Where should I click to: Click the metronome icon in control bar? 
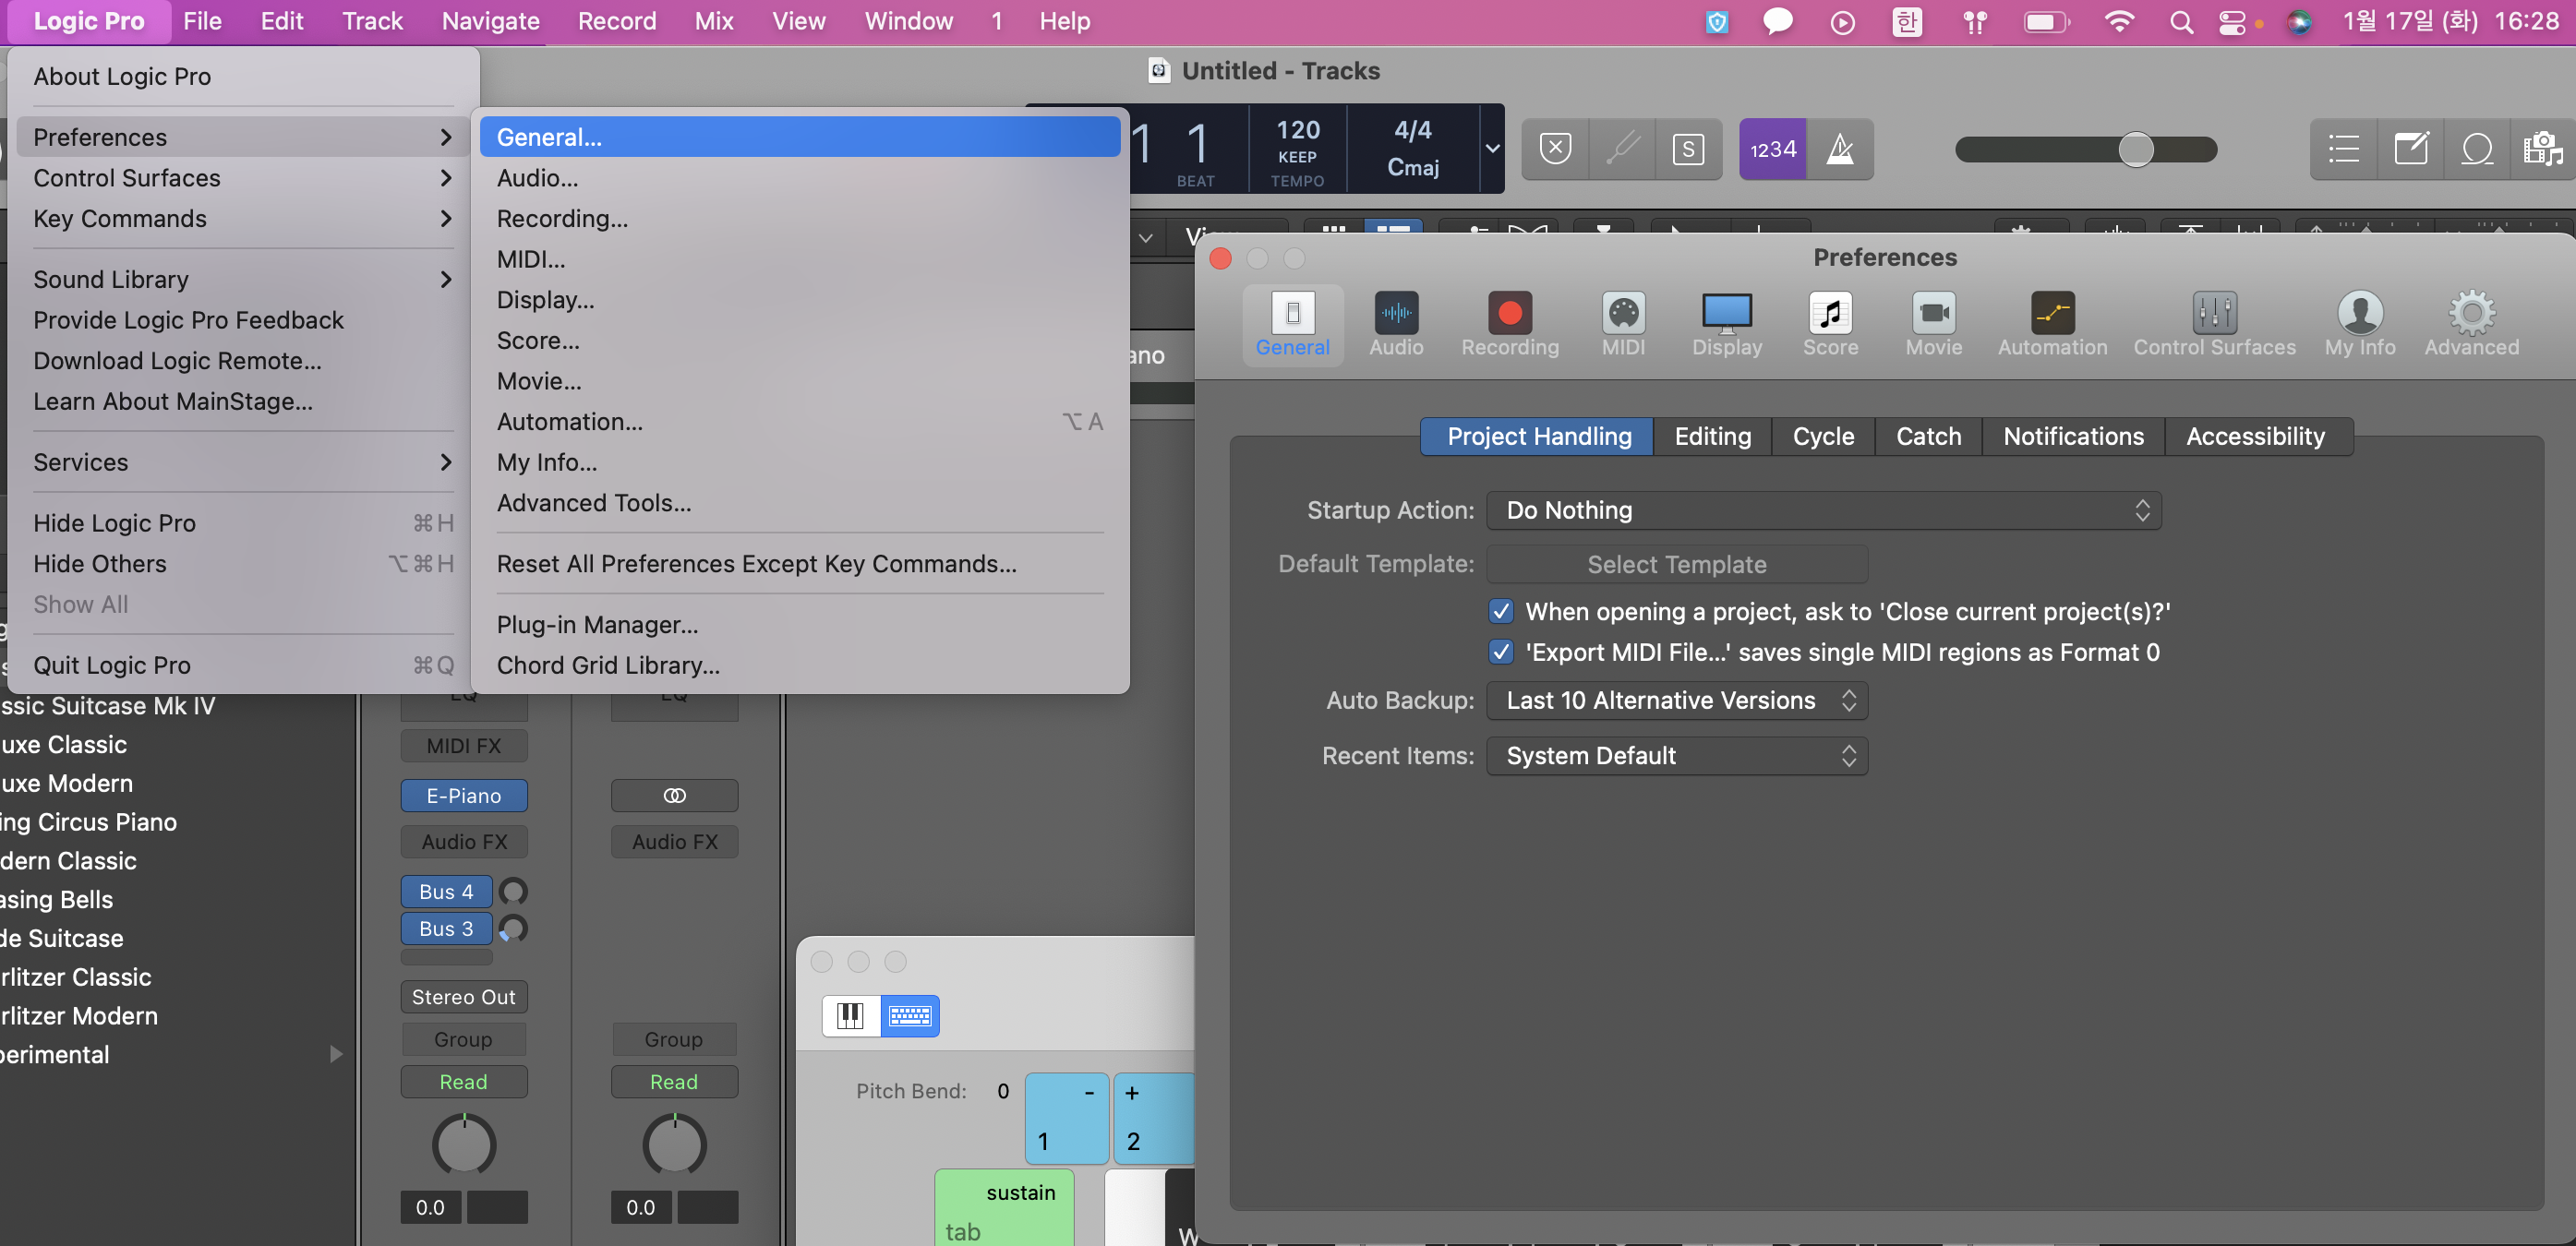pyautogui.click(x=1839, y=150)
